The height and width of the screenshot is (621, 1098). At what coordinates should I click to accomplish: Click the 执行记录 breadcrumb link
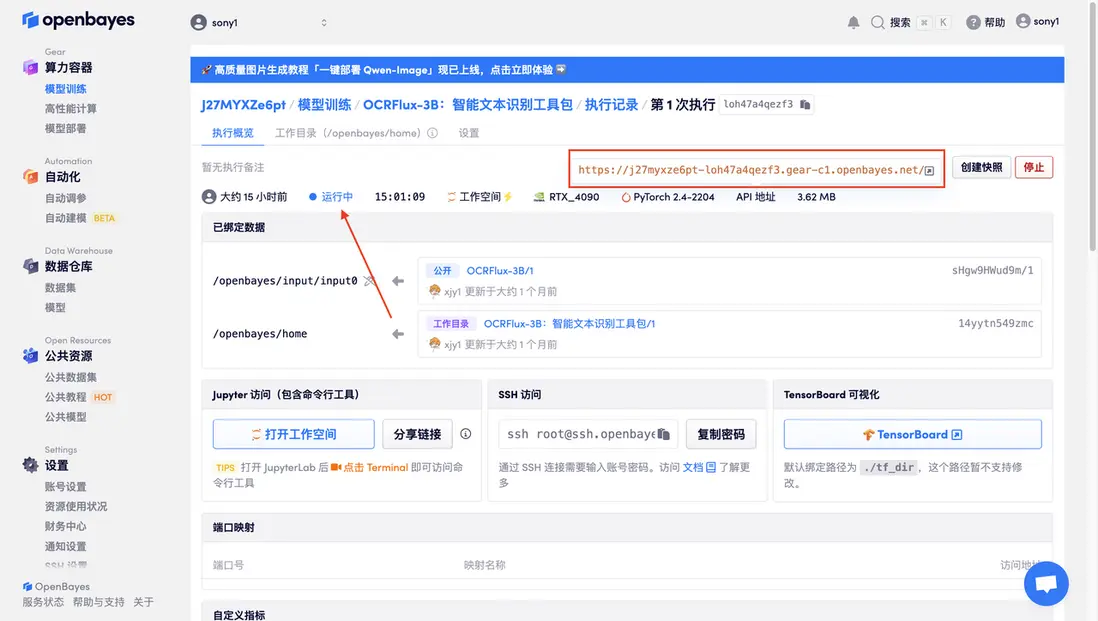pos(611,105)
